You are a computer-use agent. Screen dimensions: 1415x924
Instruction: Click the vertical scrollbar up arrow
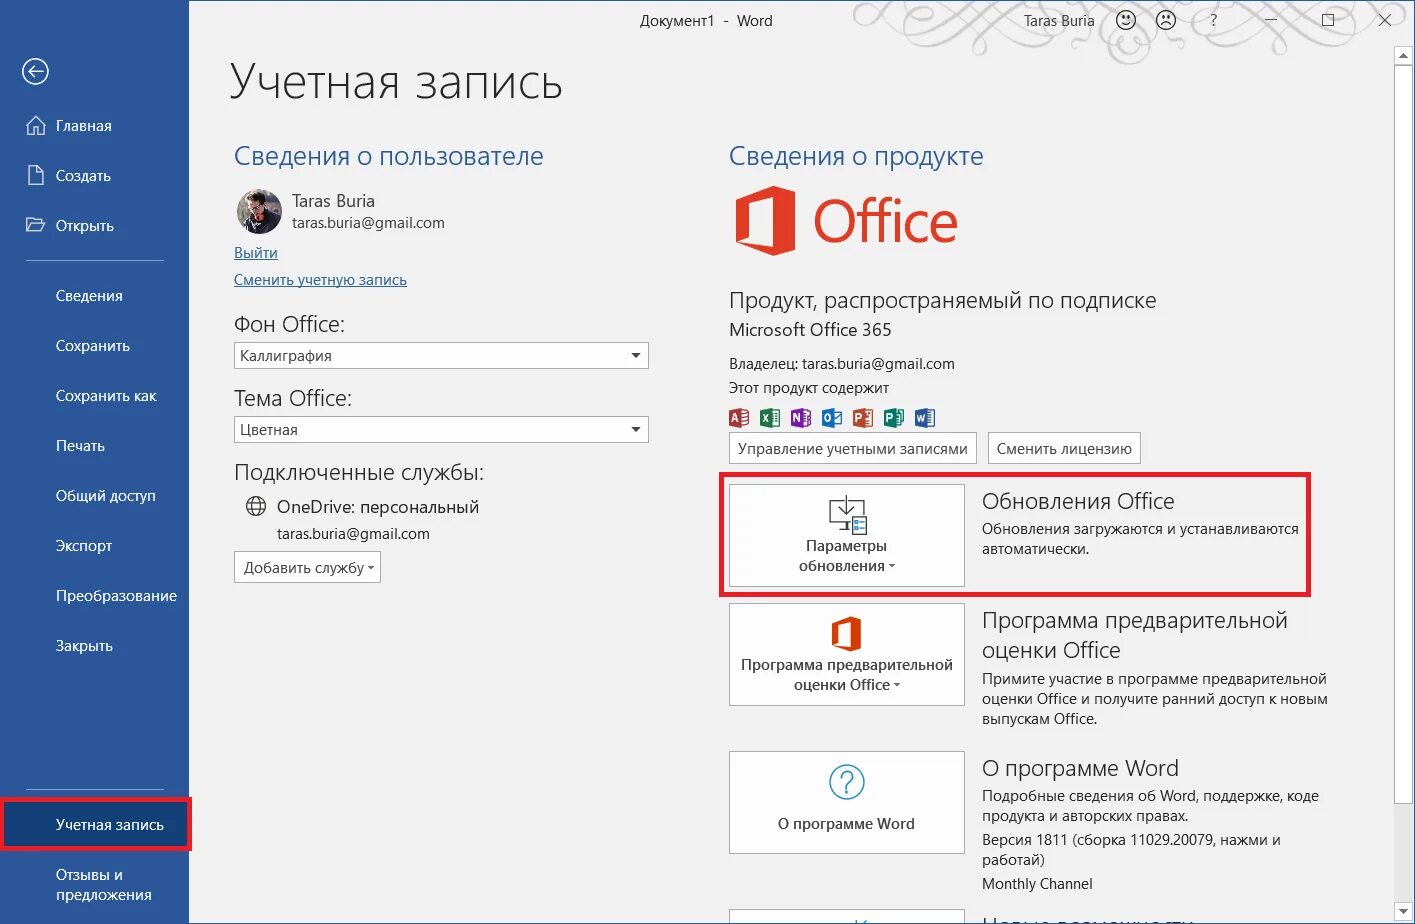[1403, 56]
